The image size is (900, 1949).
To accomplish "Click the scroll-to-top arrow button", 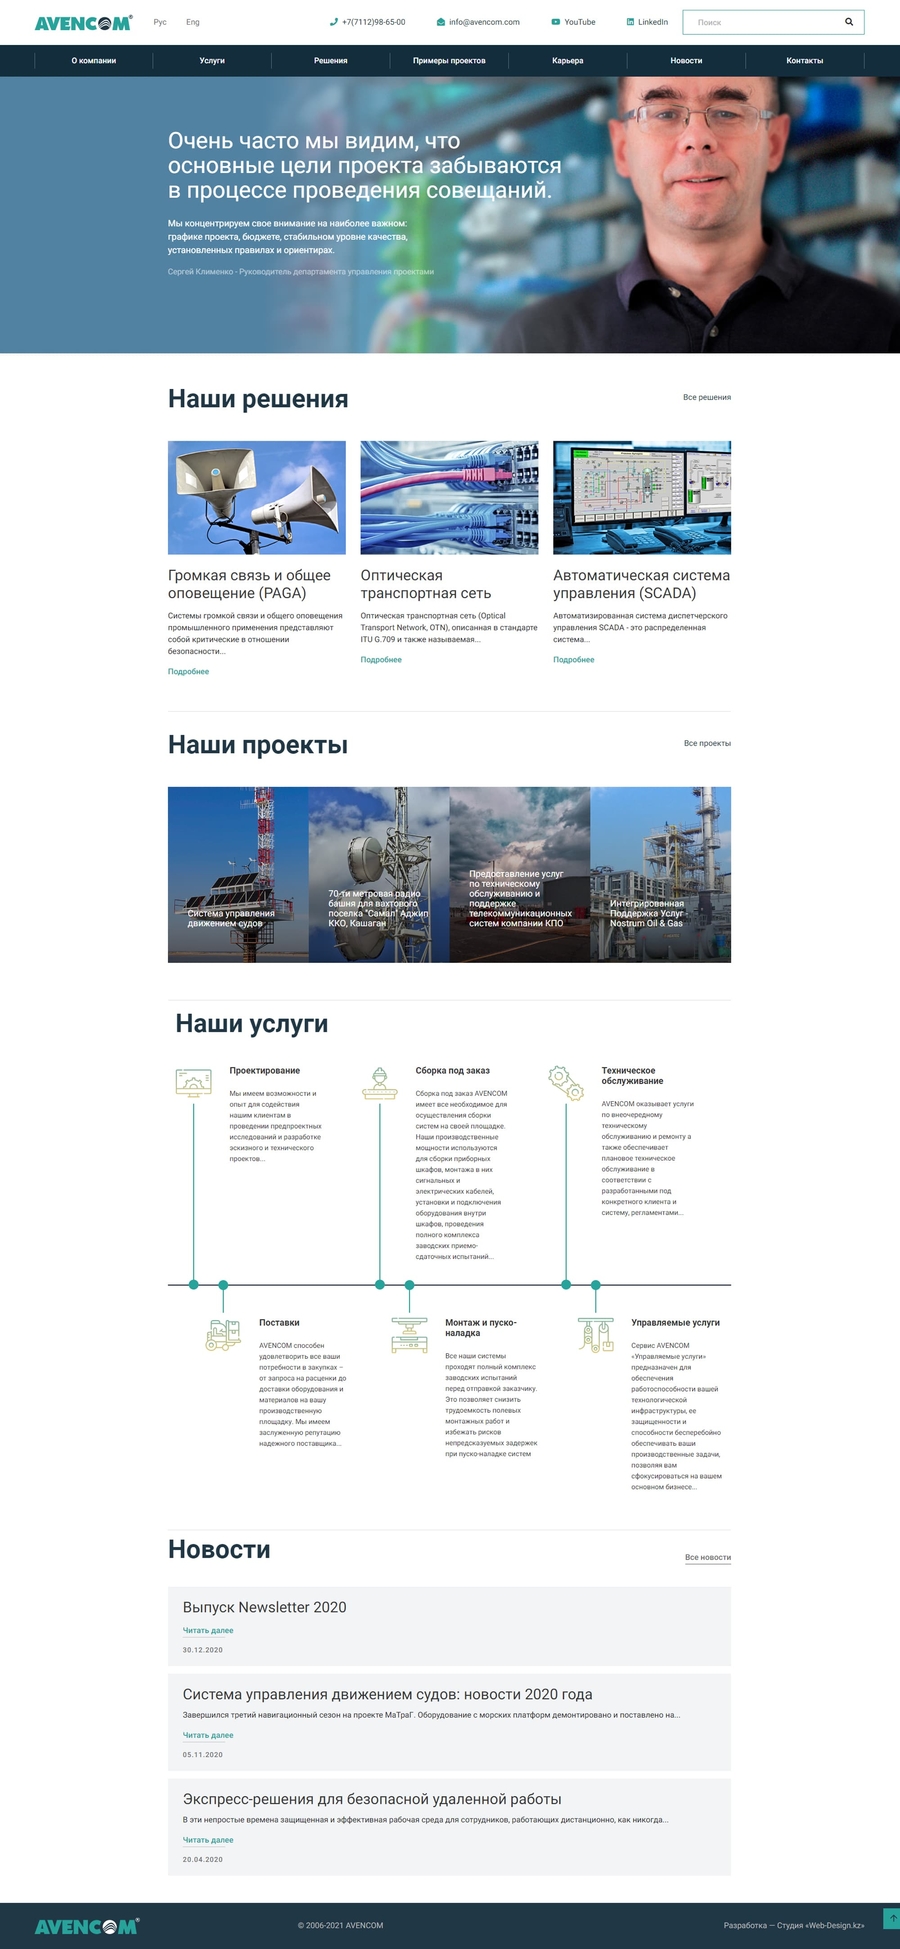I will [892, 1918].
